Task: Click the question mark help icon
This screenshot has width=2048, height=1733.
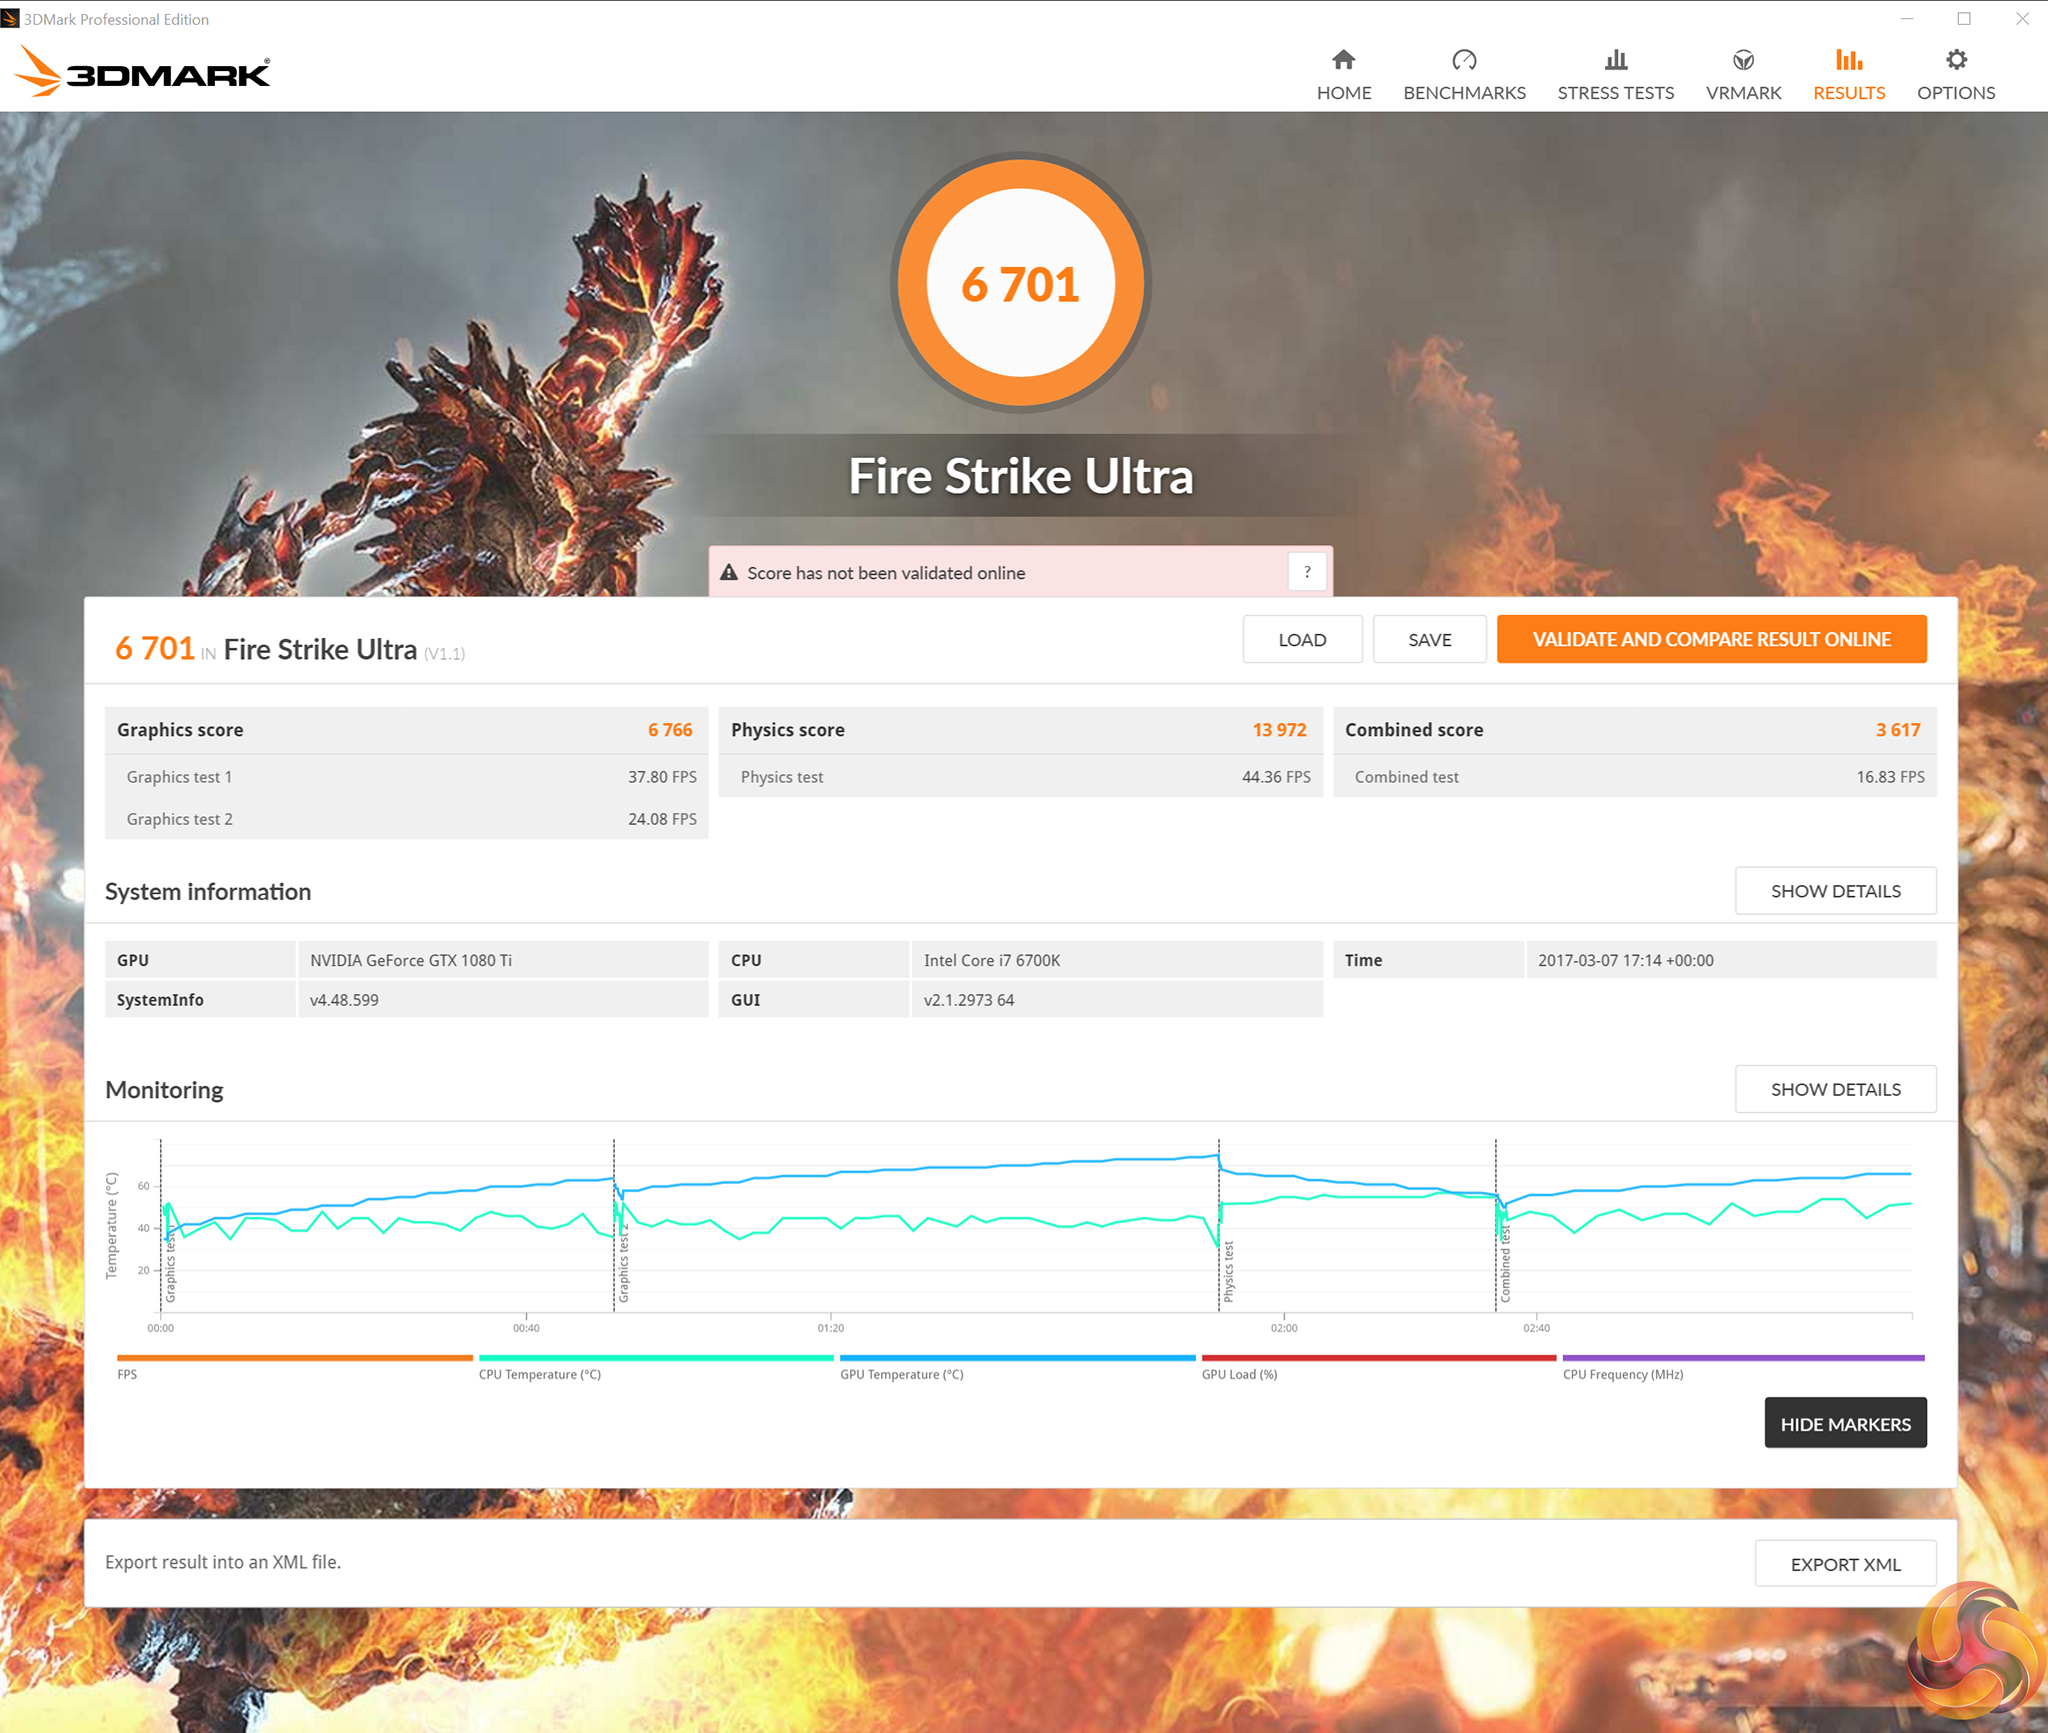Action: pos(1307,572)
